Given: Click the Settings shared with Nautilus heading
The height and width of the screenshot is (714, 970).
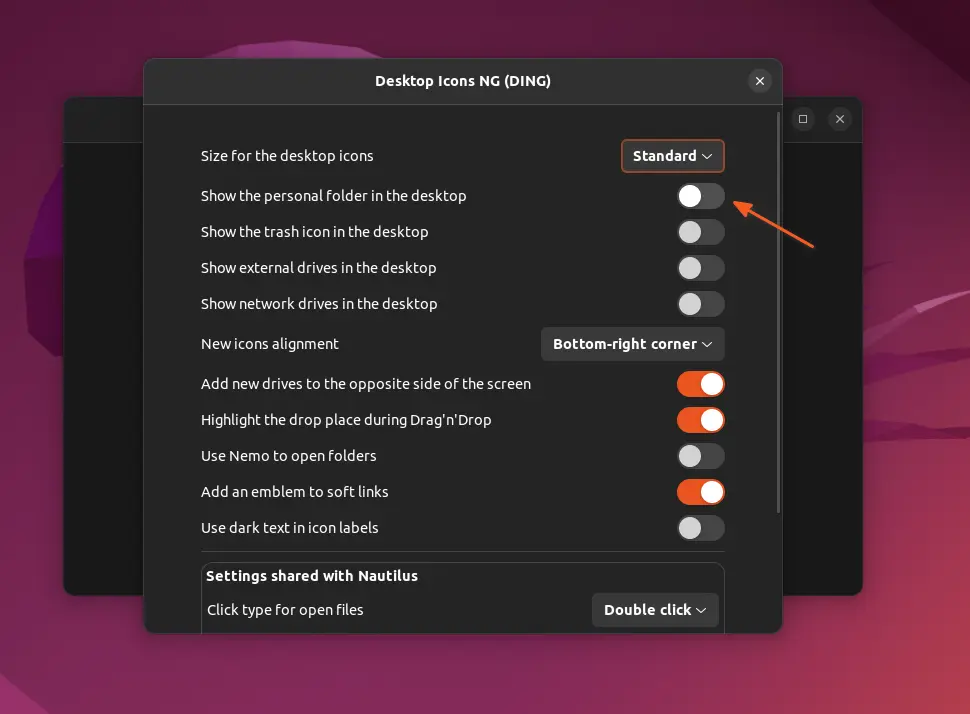Looking at the screenshot, I should coord(312,576).
